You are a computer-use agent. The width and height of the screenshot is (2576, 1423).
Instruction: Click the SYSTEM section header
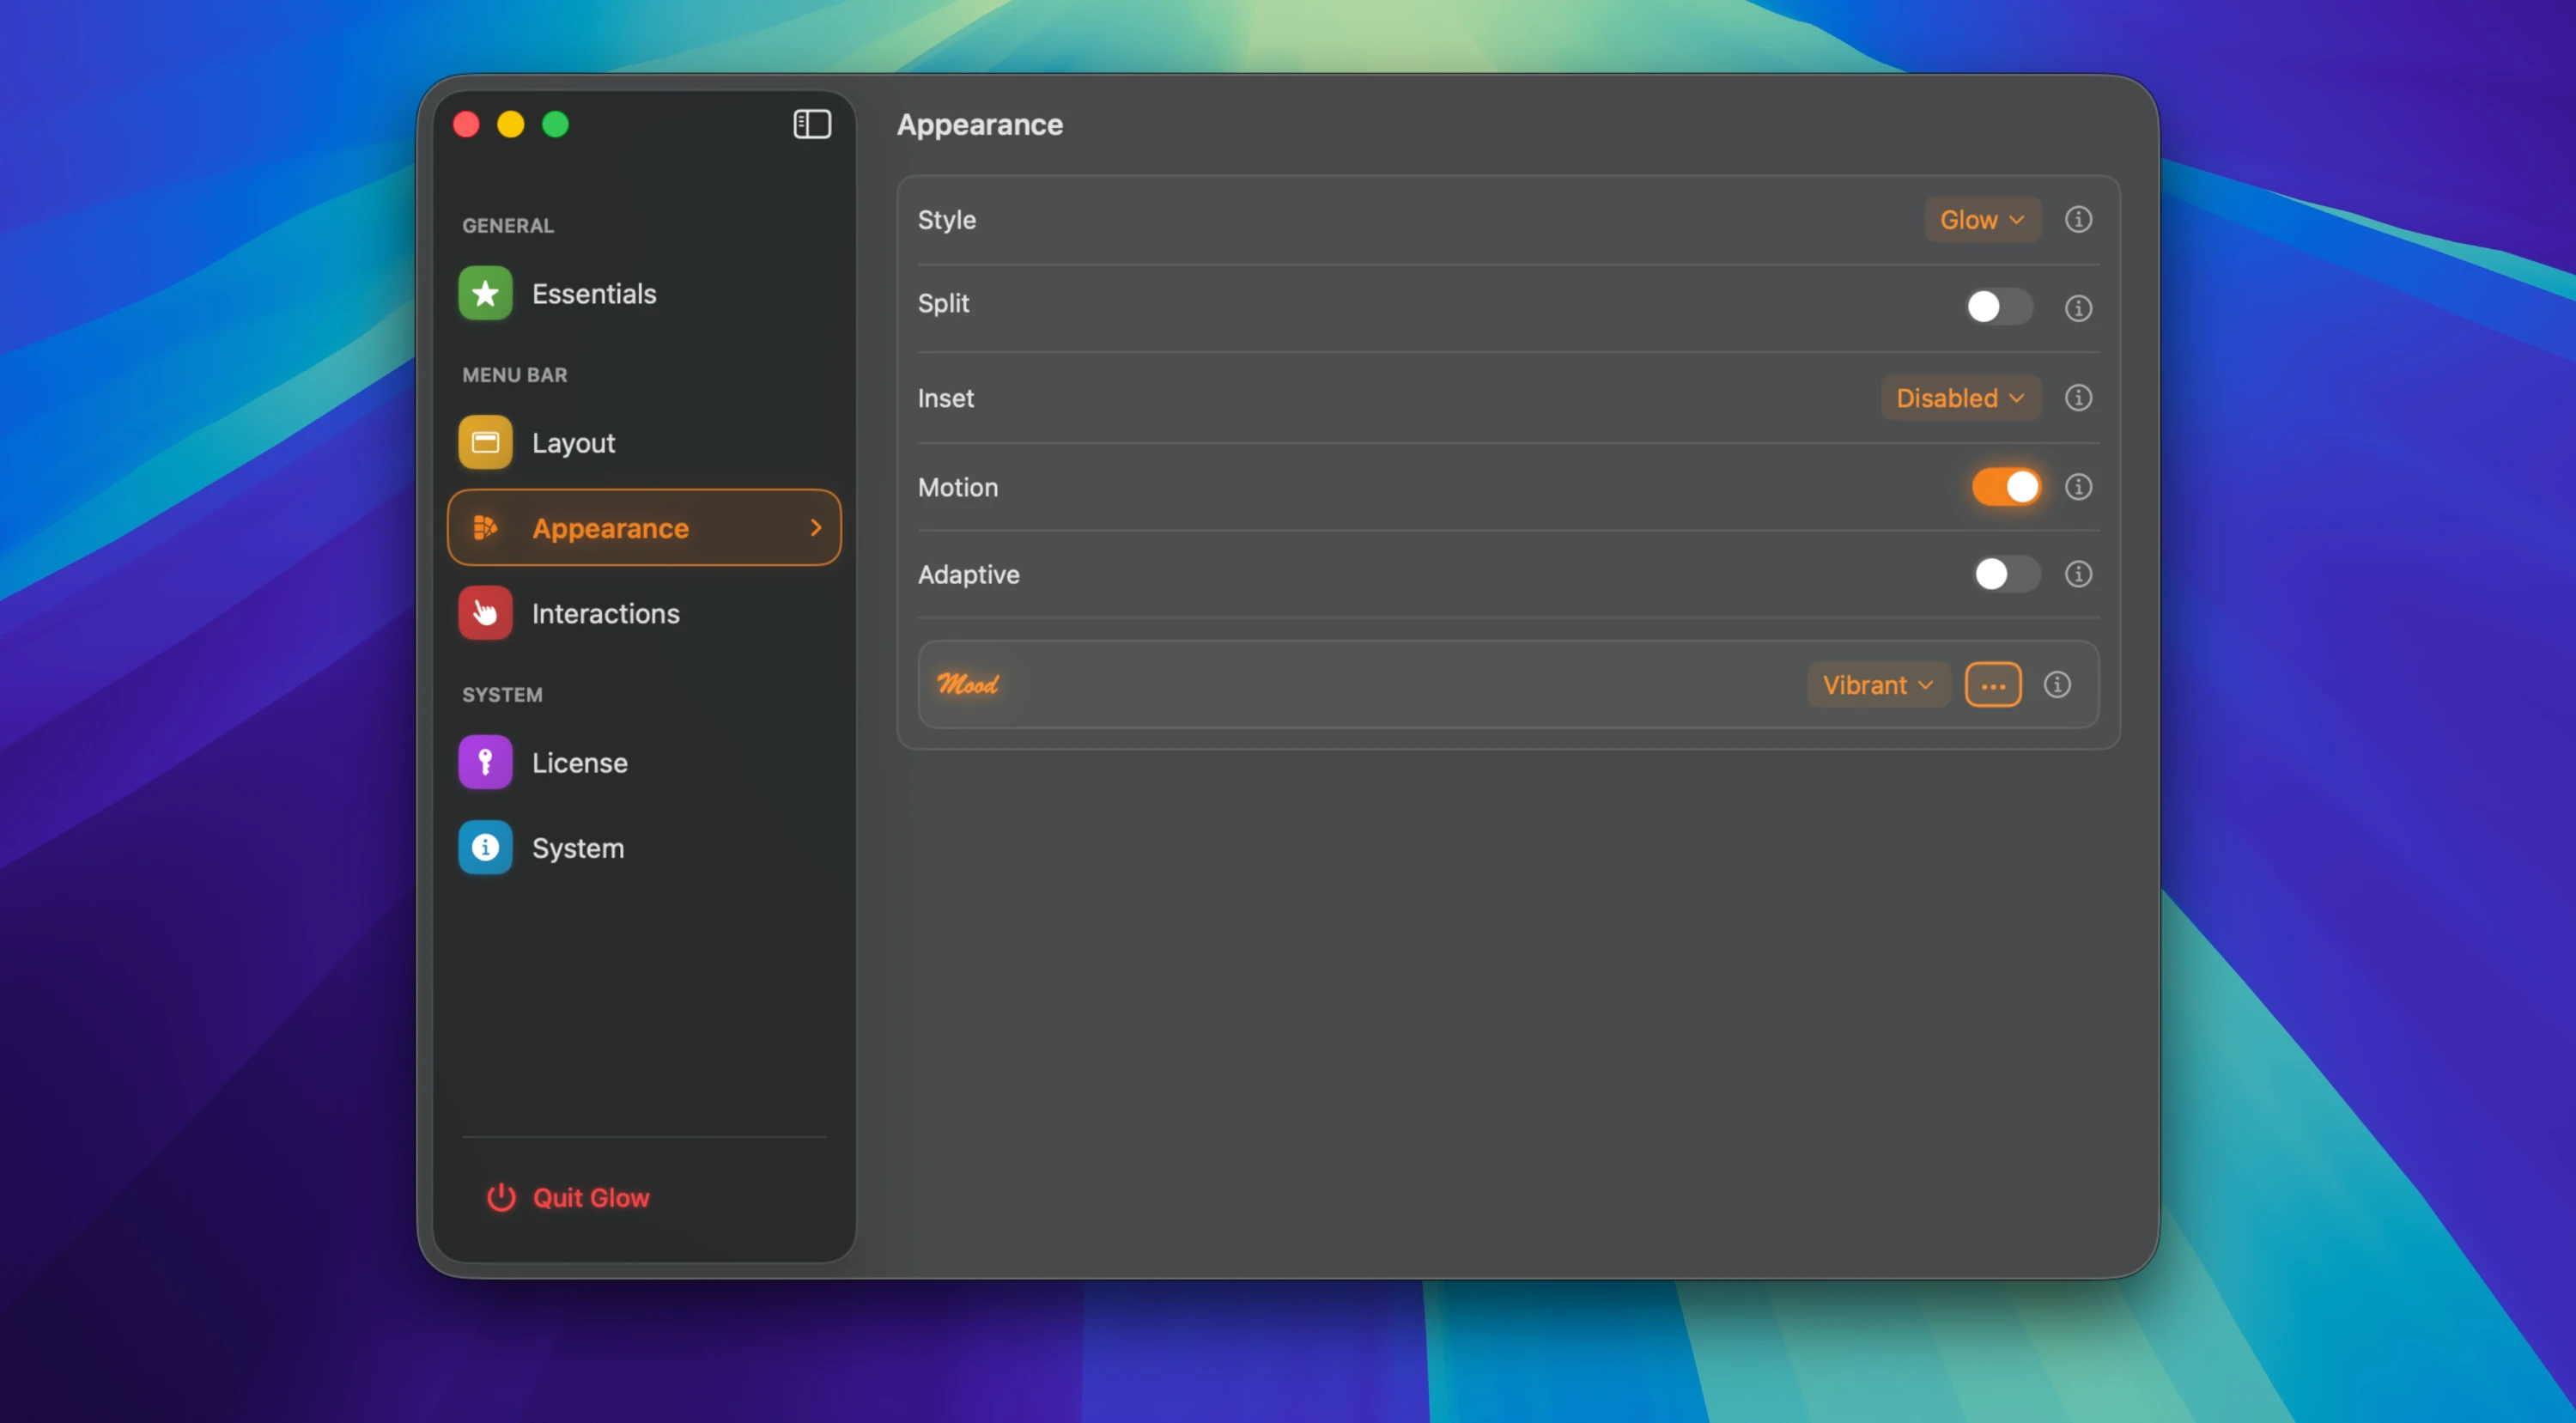502,694
